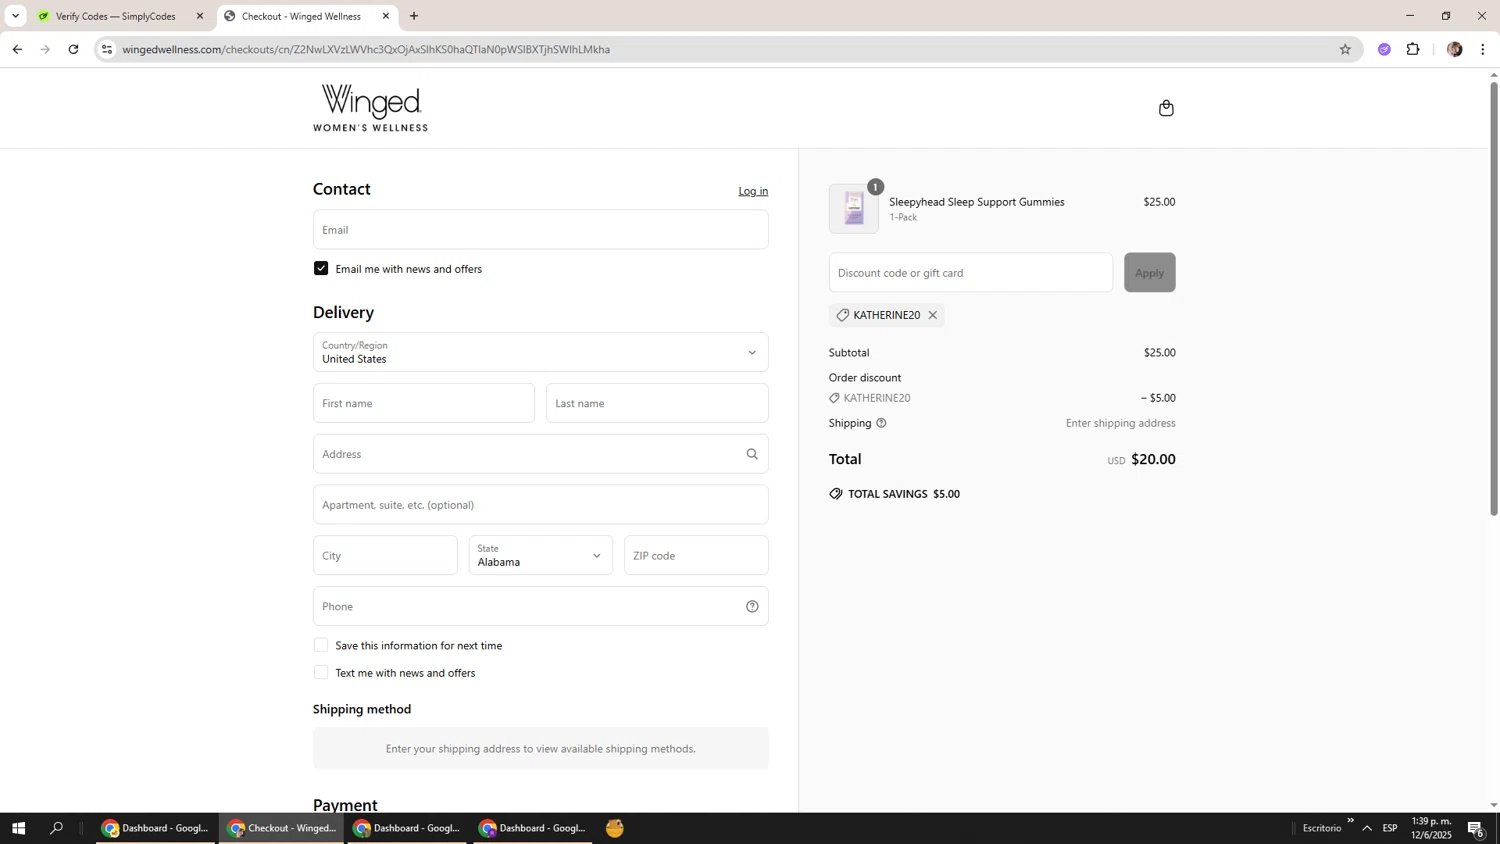Click the Enter shipping address text
The image size is (1500, 844).
[1121, 423]
